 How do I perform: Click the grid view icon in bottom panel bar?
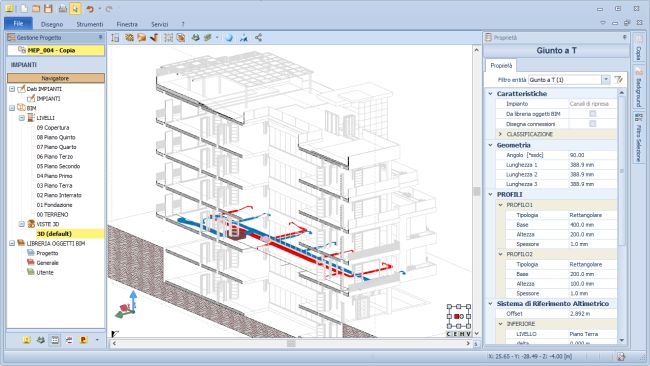coord(55,340)
